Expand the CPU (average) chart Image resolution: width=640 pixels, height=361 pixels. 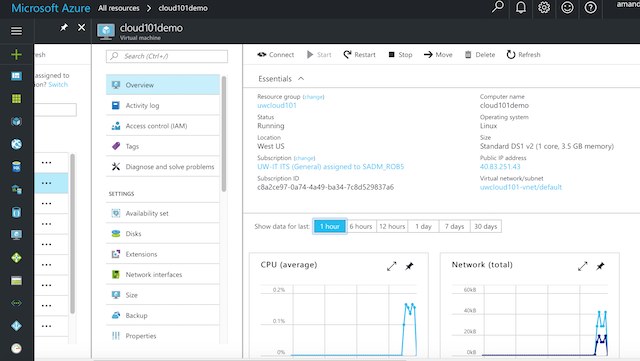[x=391, y=266]
